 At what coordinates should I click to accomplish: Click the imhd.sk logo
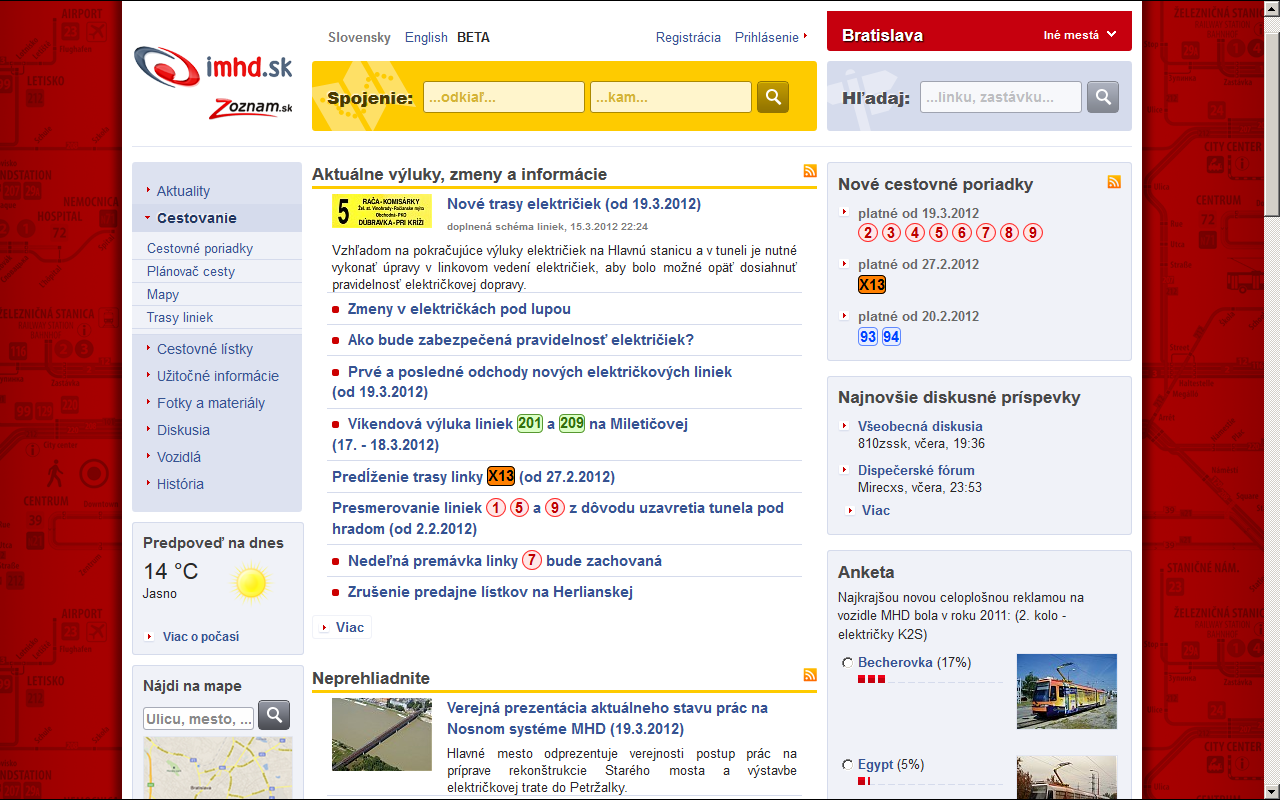click(x=214, y=69)
